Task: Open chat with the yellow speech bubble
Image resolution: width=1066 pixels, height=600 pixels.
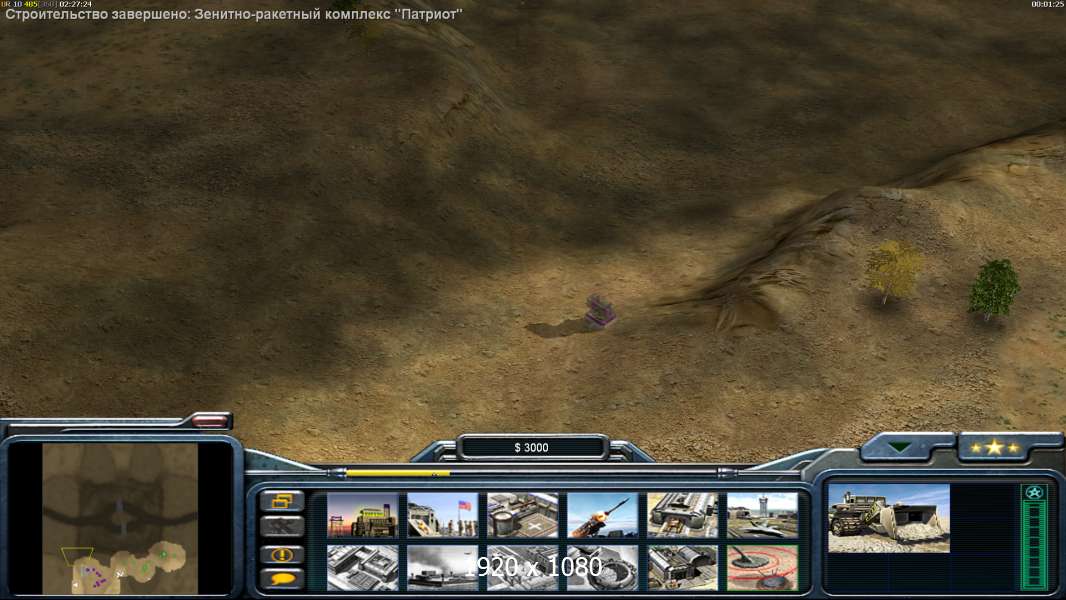Action: (x=281, y=579)
